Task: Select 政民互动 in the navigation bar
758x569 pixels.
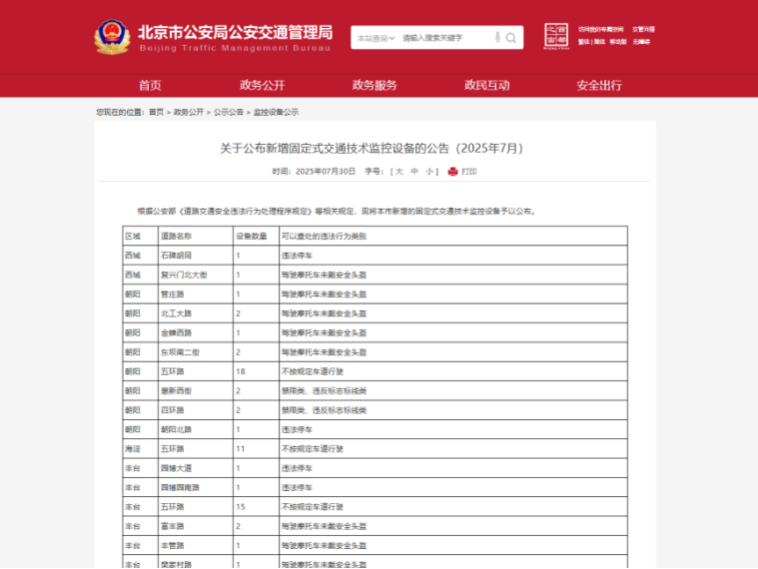Action: [x=486, y=85]
